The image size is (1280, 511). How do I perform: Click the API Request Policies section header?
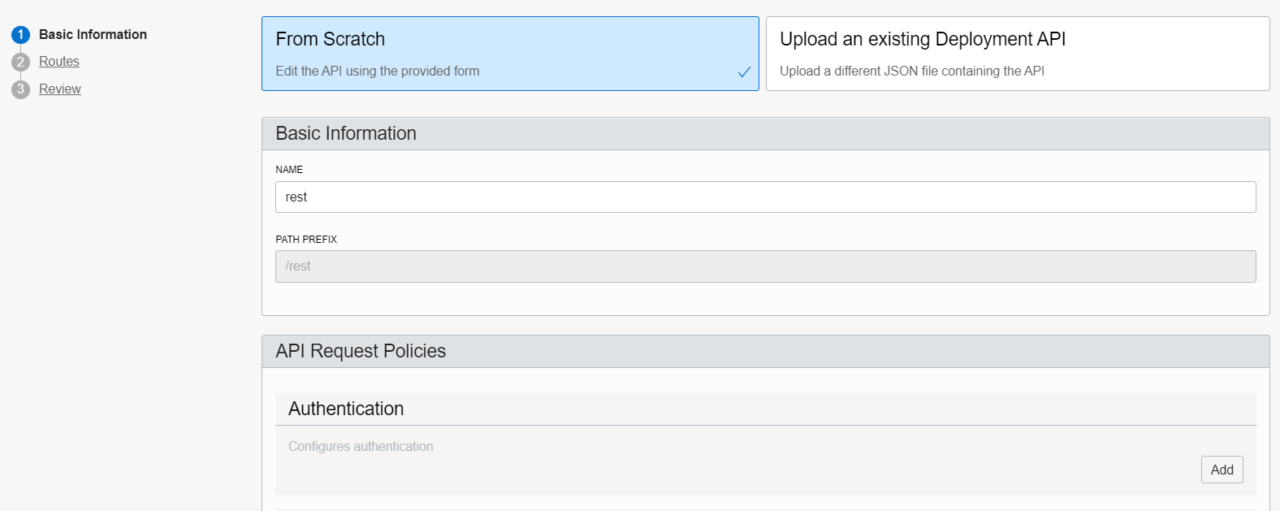point(765,351)
